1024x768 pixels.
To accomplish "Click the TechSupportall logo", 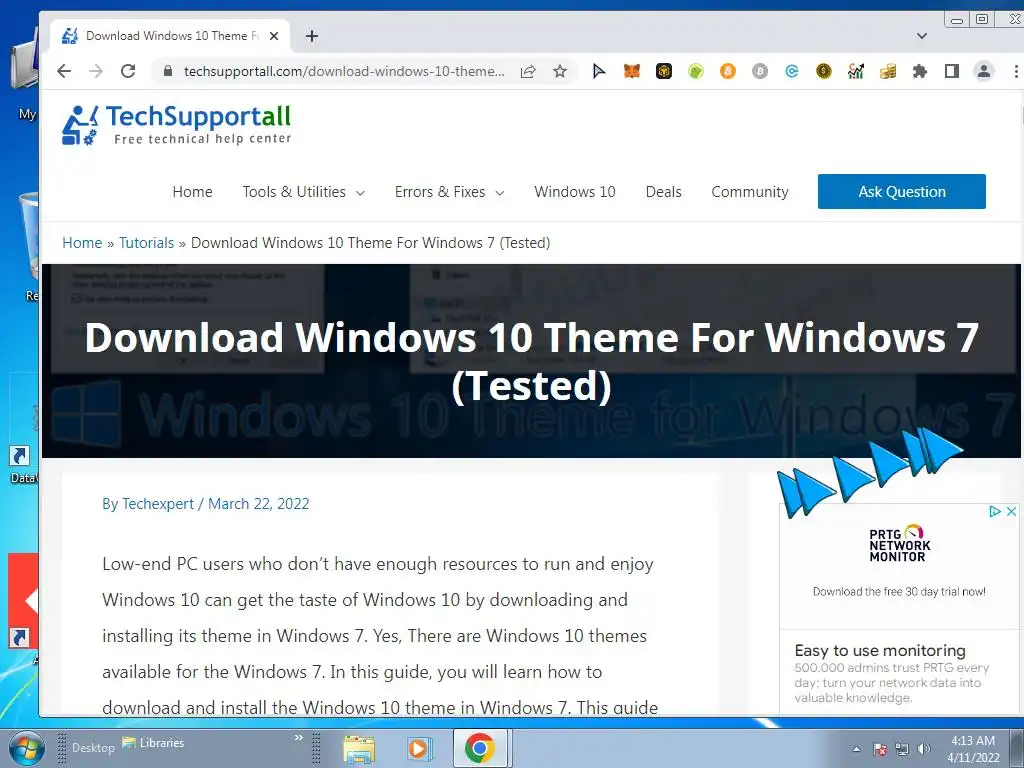I will (x=176, y=125).
